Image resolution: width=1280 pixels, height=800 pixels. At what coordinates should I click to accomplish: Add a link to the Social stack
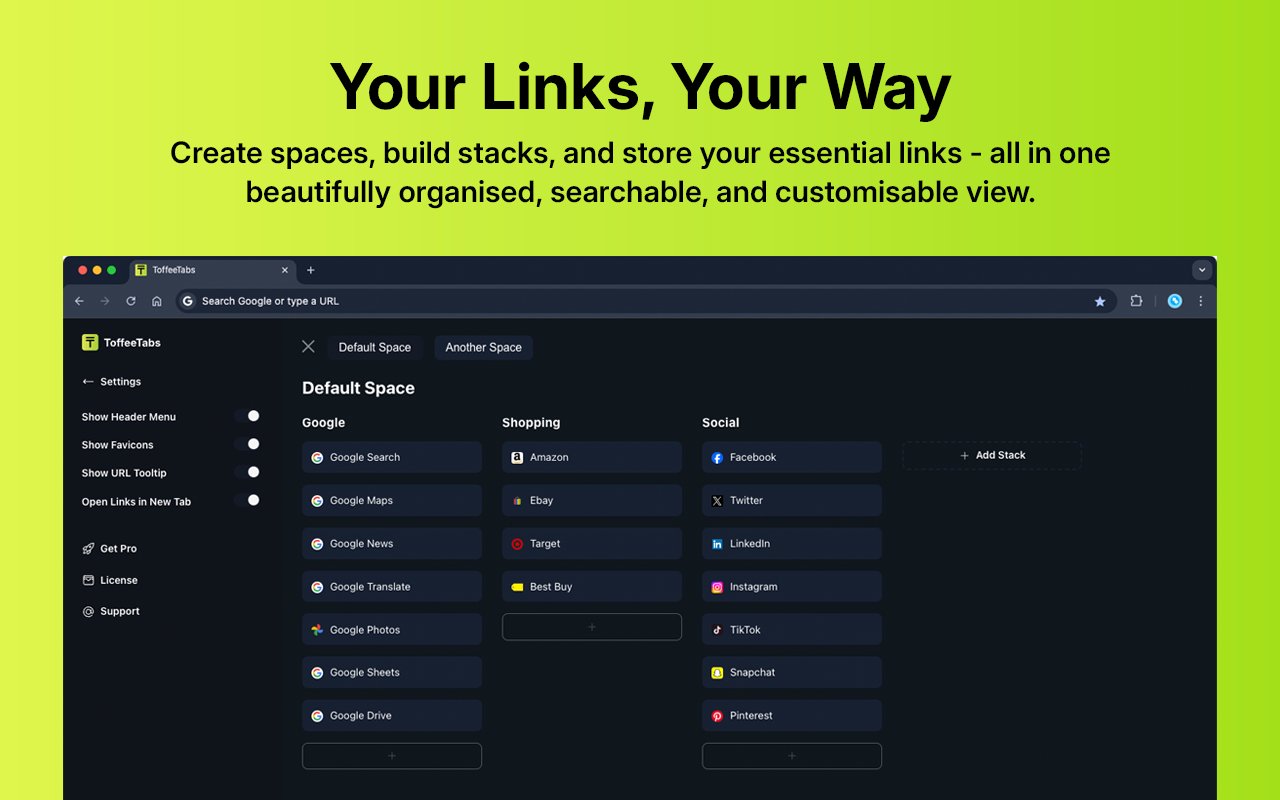click(x=792, y=756)
